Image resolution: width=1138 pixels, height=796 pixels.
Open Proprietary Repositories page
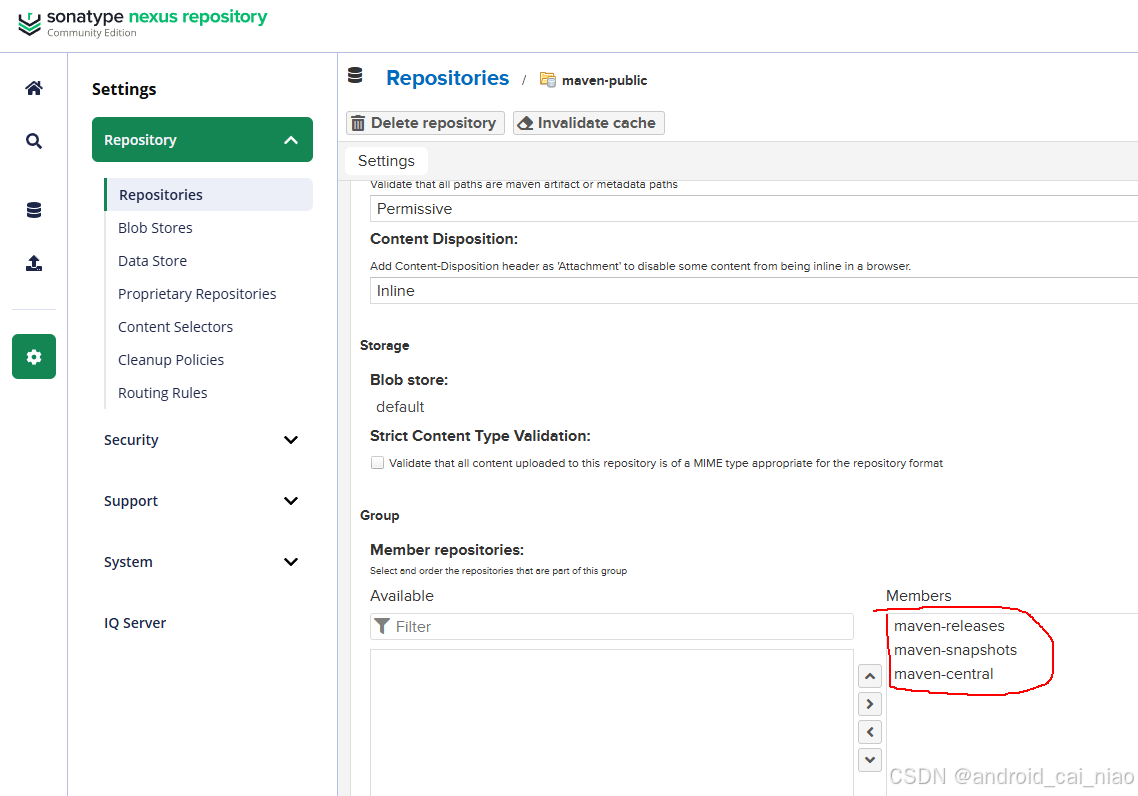(197, 294)
